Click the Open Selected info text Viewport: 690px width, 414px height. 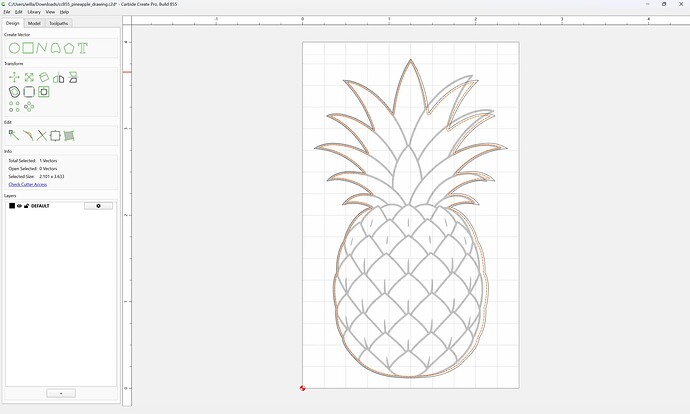pos(33,169)
